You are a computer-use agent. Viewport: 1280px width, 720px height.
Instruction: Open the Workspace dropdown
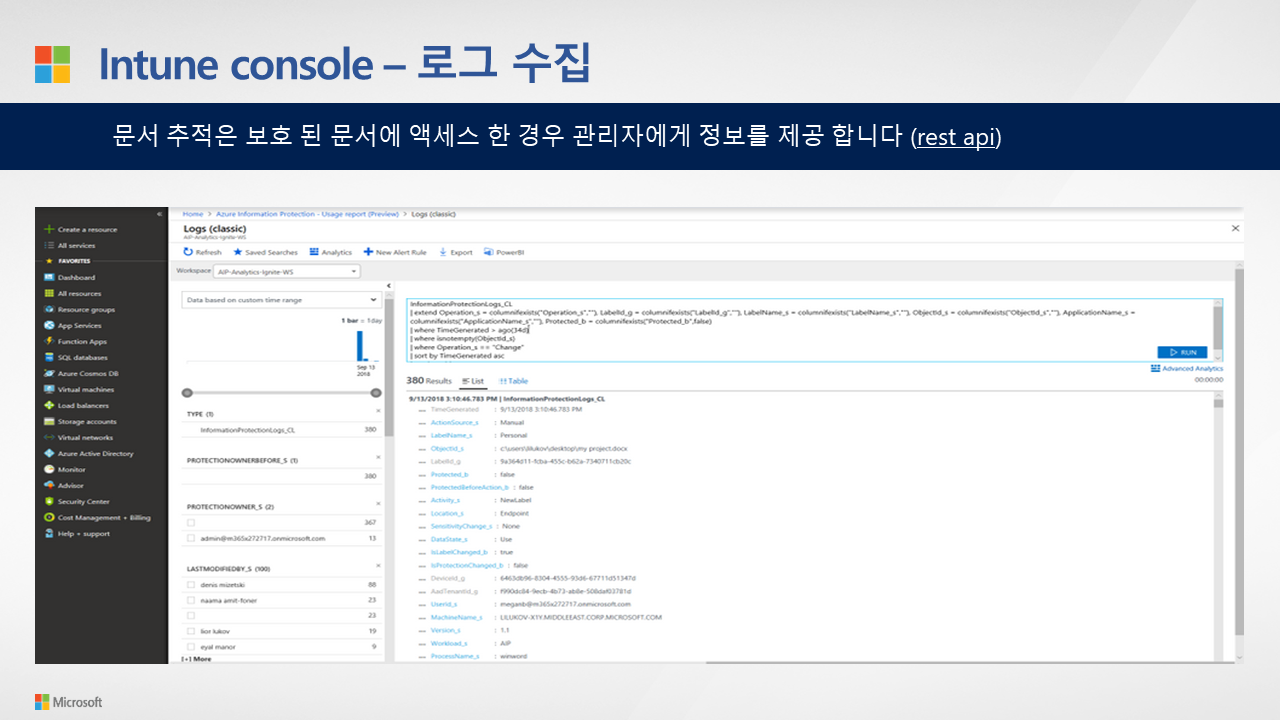click(x=286, y=271)
